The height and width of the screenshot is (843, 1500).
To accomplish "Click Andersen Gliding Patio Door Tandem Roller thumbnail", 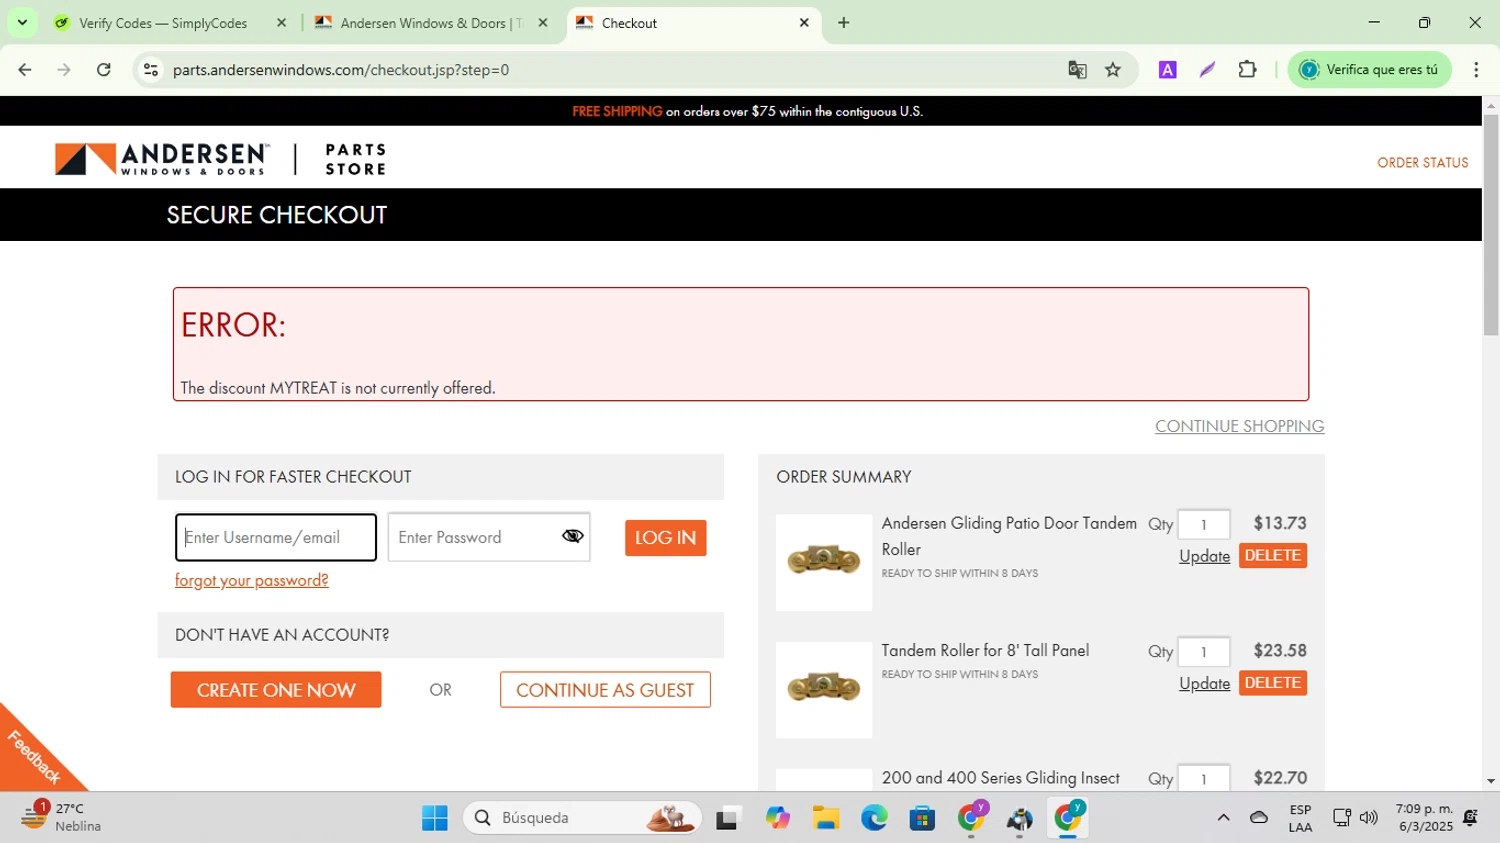I will [824, 562].
